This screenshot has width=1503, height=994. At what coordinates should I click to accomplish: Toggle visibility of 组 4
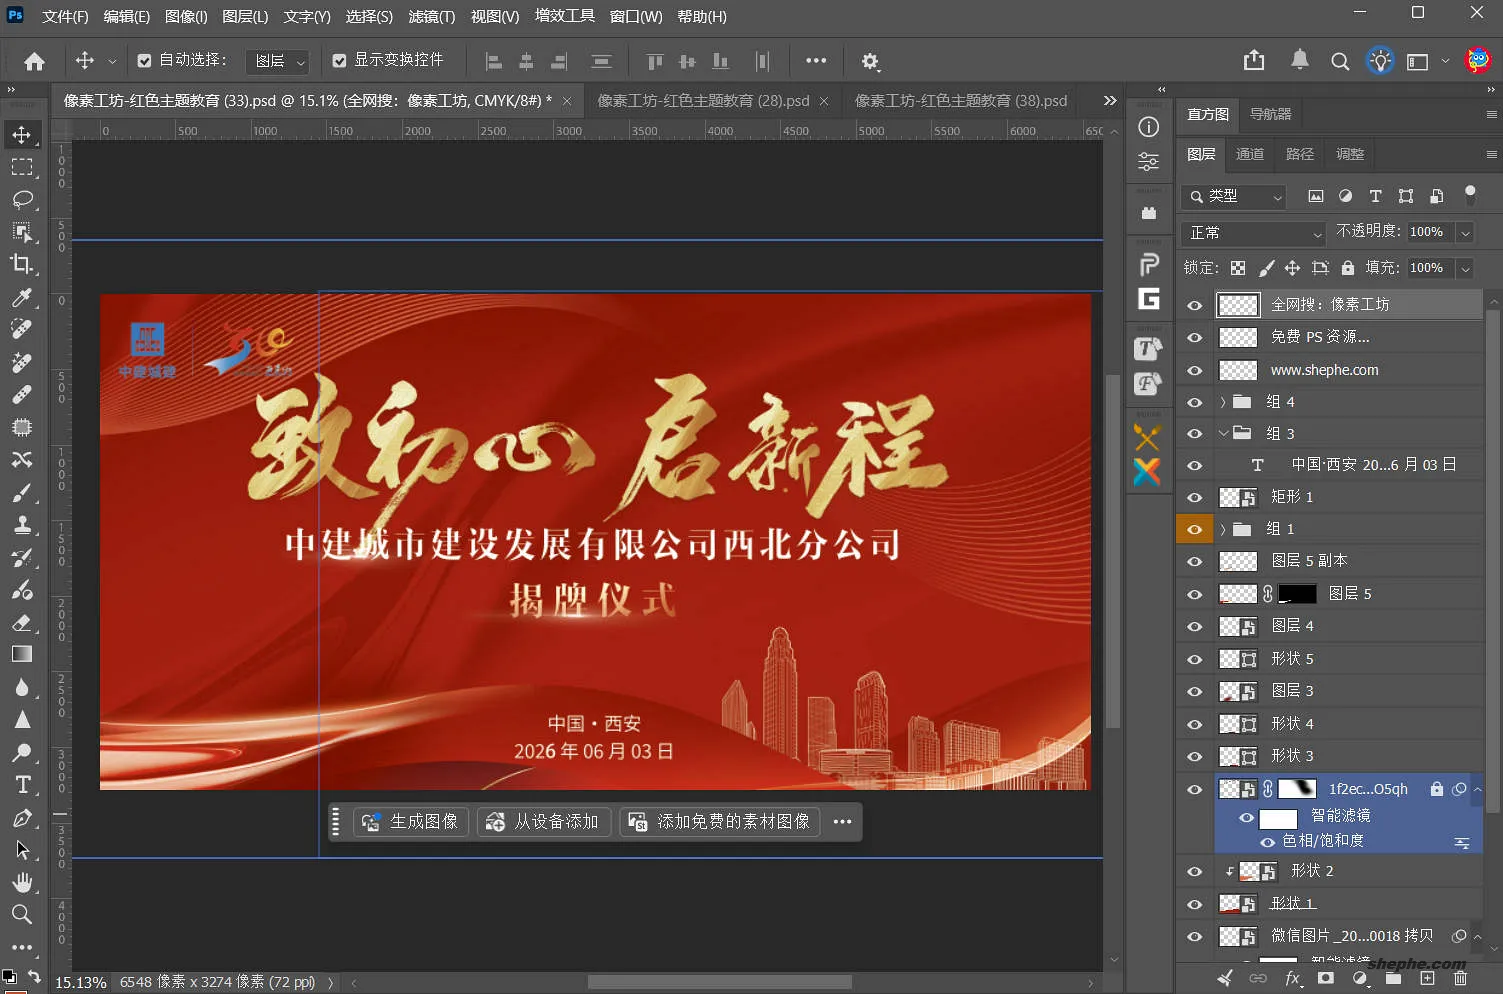point(1195,402)
